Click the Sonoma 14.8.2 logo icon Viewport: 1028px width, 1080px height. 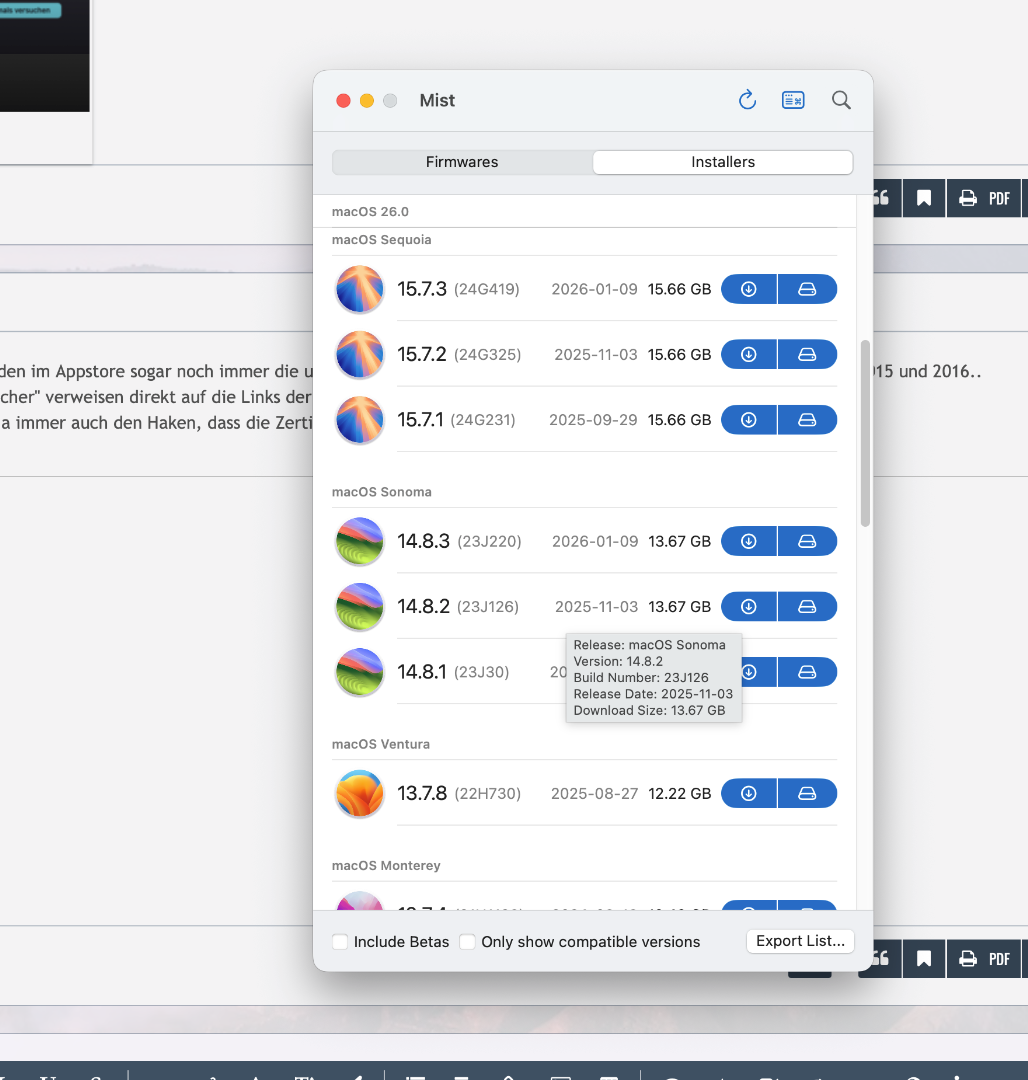pos(359,607)
